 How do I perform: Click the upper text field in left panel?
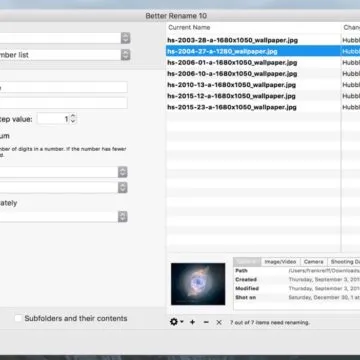tap(63, 87)
